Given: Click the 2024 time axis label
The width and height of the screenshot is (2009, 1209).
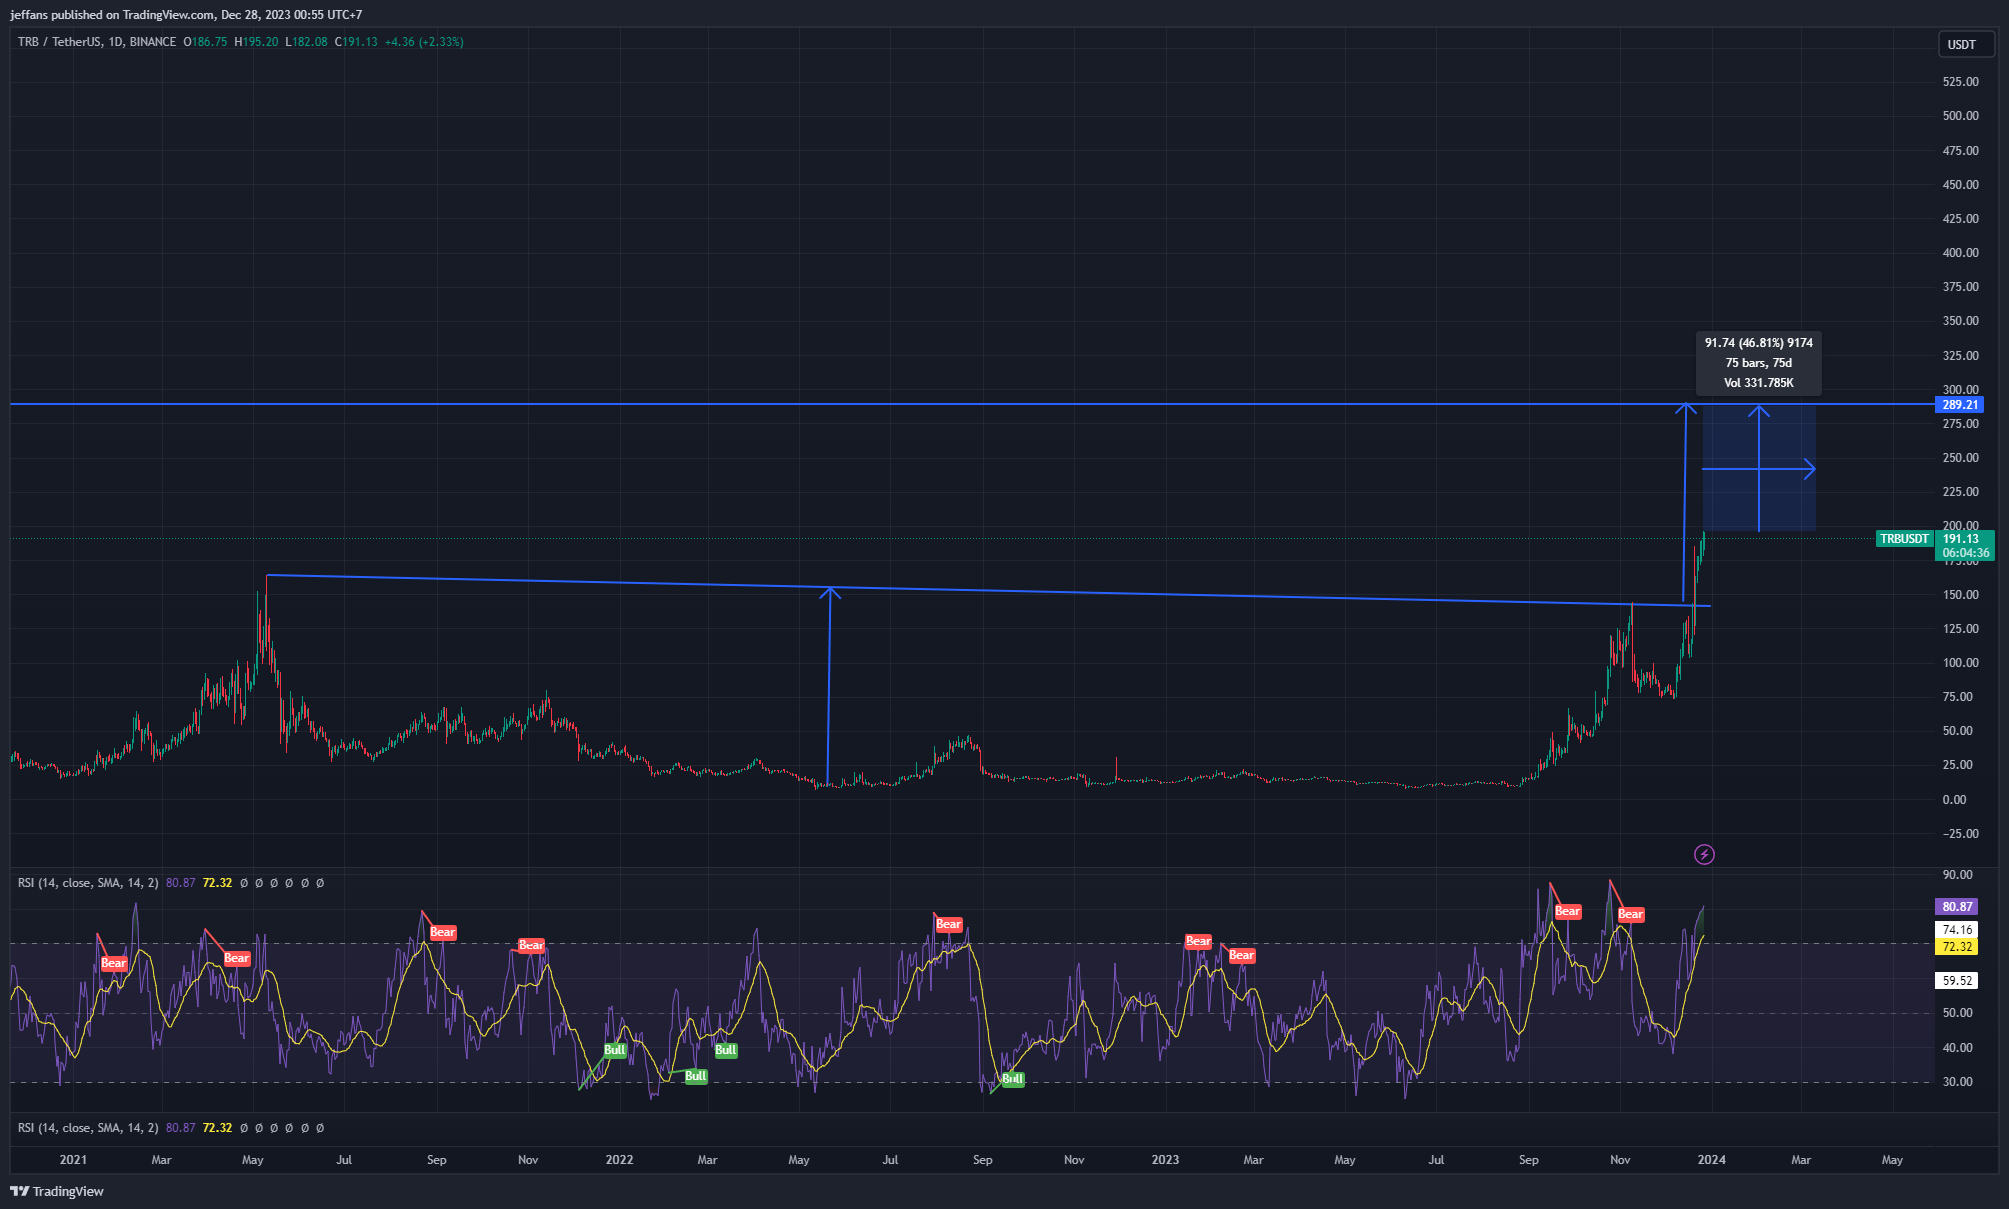Looking at the screenshot, I should [x=1711, y=1160].
